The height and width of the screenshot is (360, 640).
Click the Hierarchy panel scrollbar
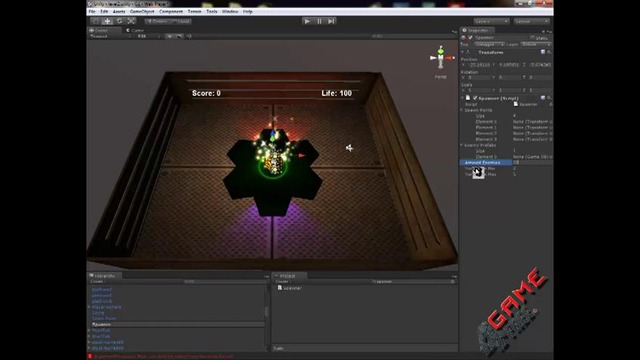click(x=267, y=312)
